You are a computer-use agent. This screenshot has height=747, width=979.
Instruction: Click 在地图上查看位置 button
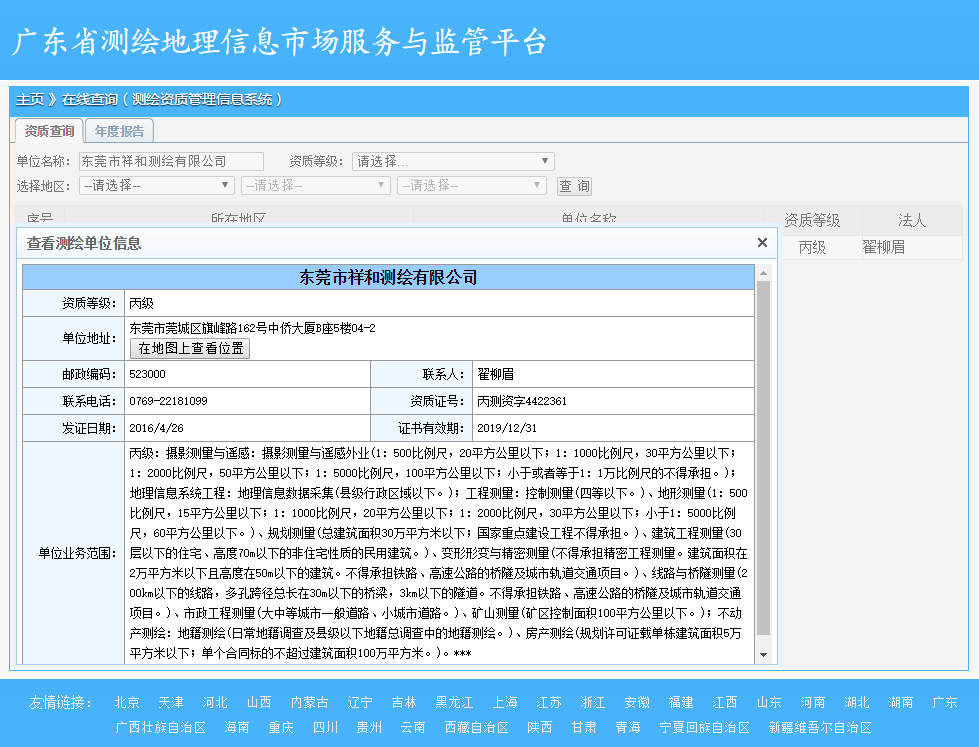coord(190,348)
